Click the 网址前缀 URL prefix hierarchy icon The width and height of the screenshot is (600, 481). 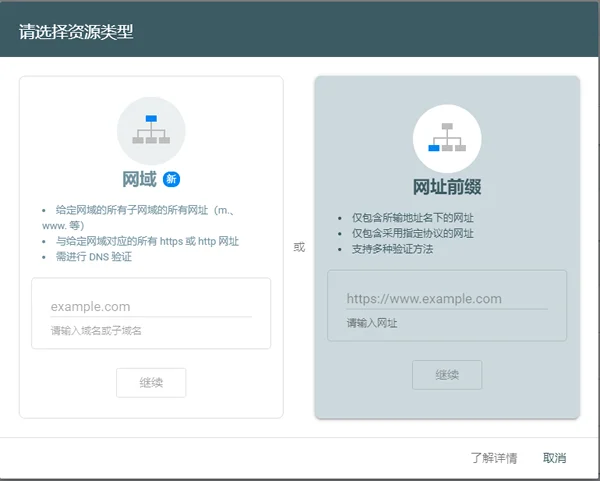point(447,139)
